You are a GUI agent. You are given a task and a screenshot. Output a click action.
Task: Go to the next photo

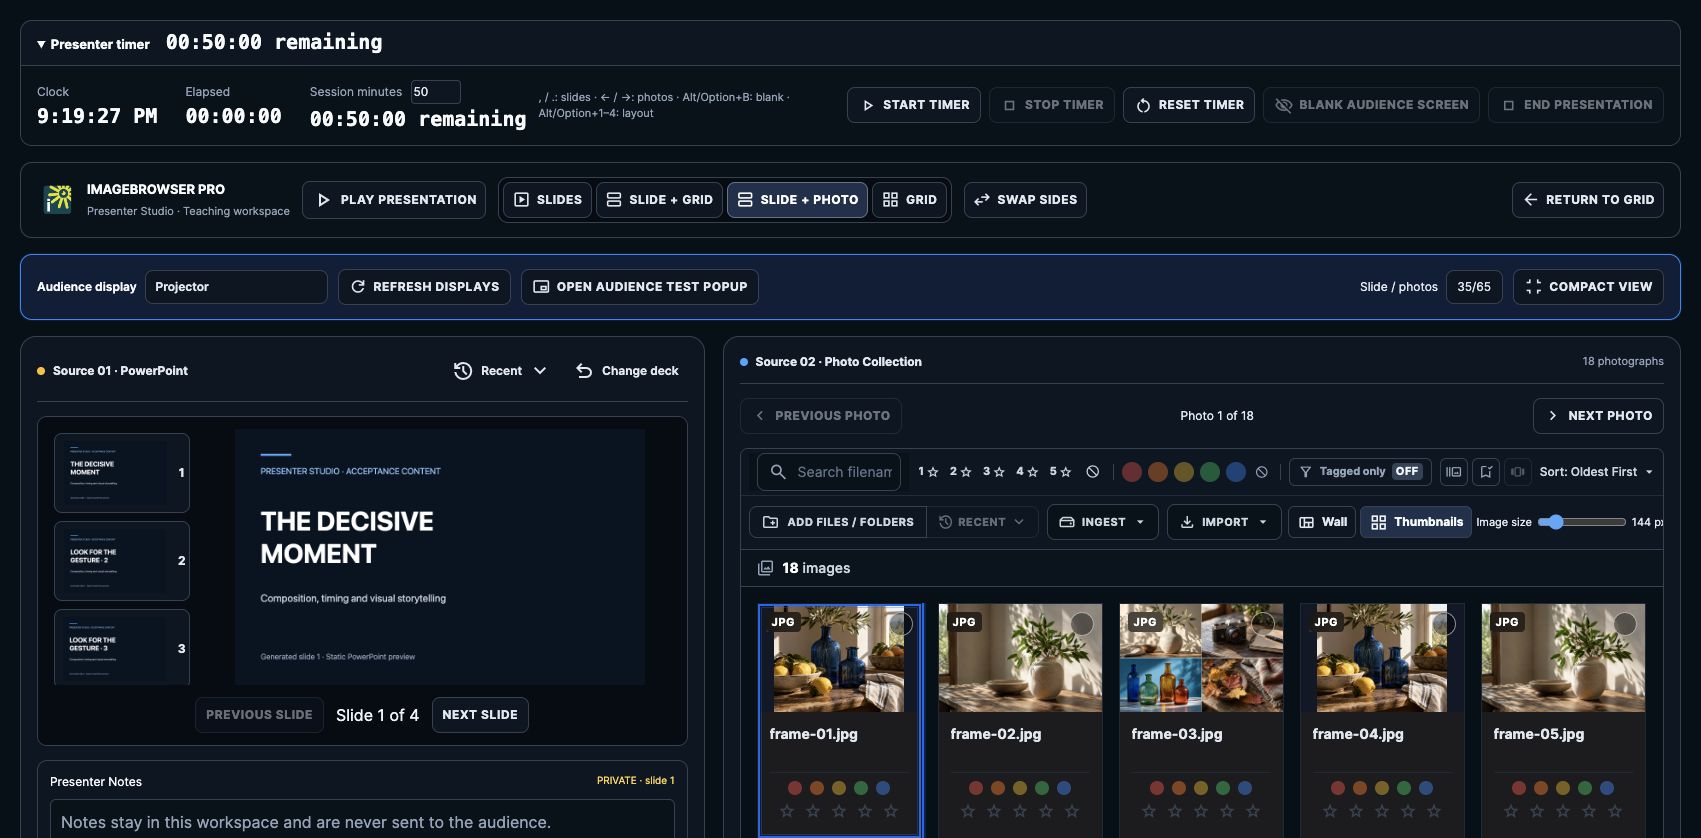click(x=1598, y=416)
